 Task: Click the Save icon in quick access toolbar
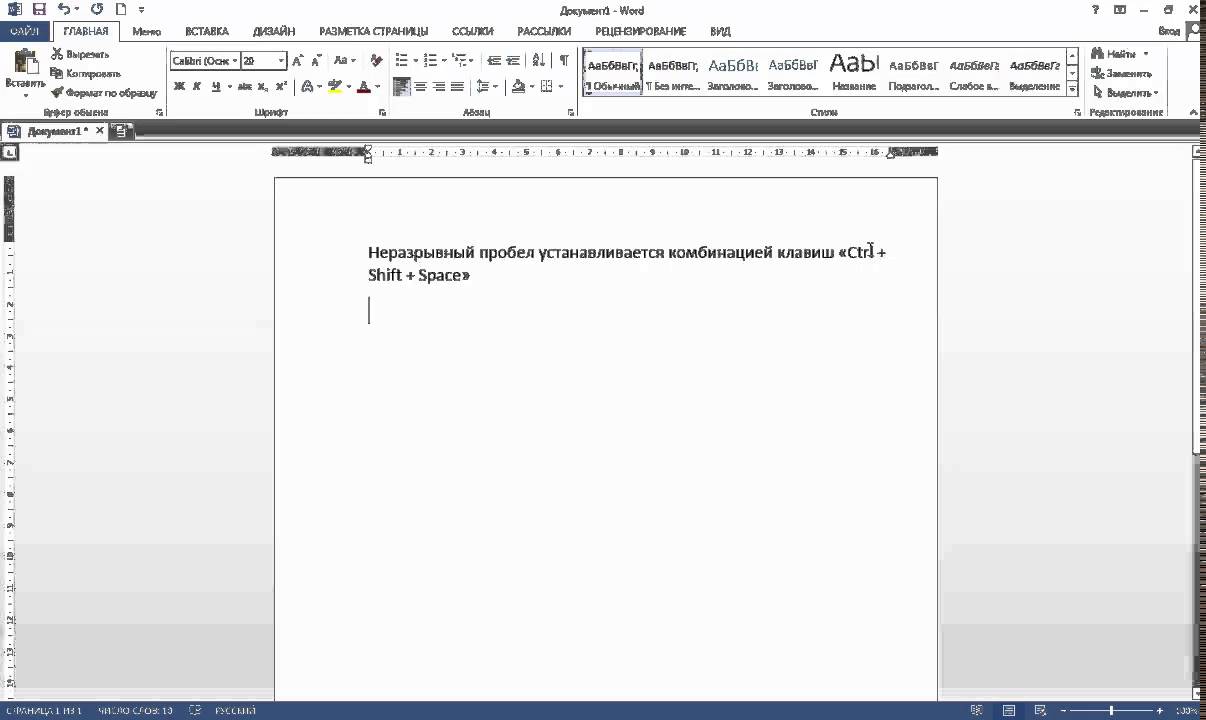(x=40, y=10)
